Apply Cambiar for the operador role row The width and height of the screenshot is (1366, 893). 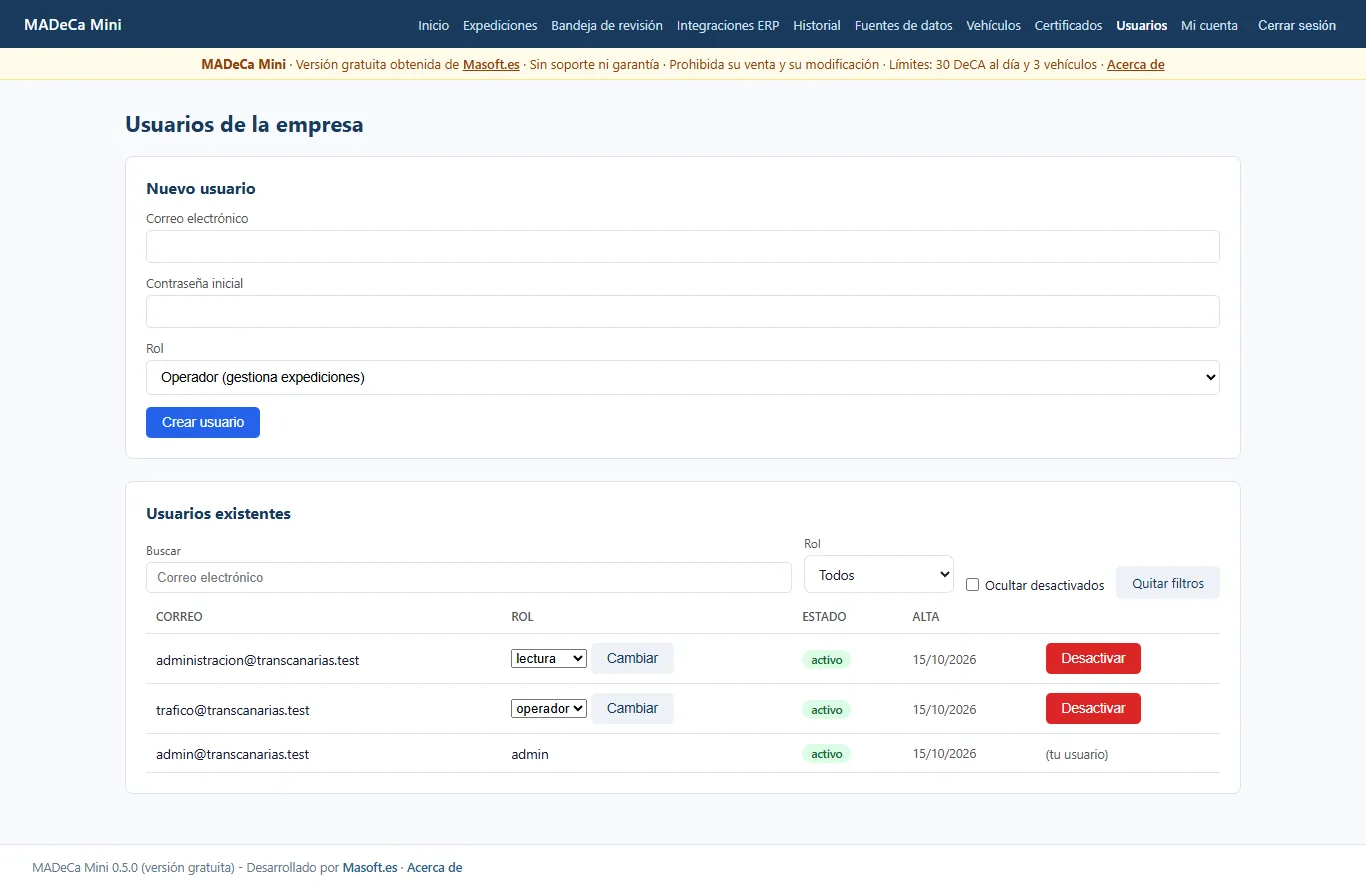(632, 708)
